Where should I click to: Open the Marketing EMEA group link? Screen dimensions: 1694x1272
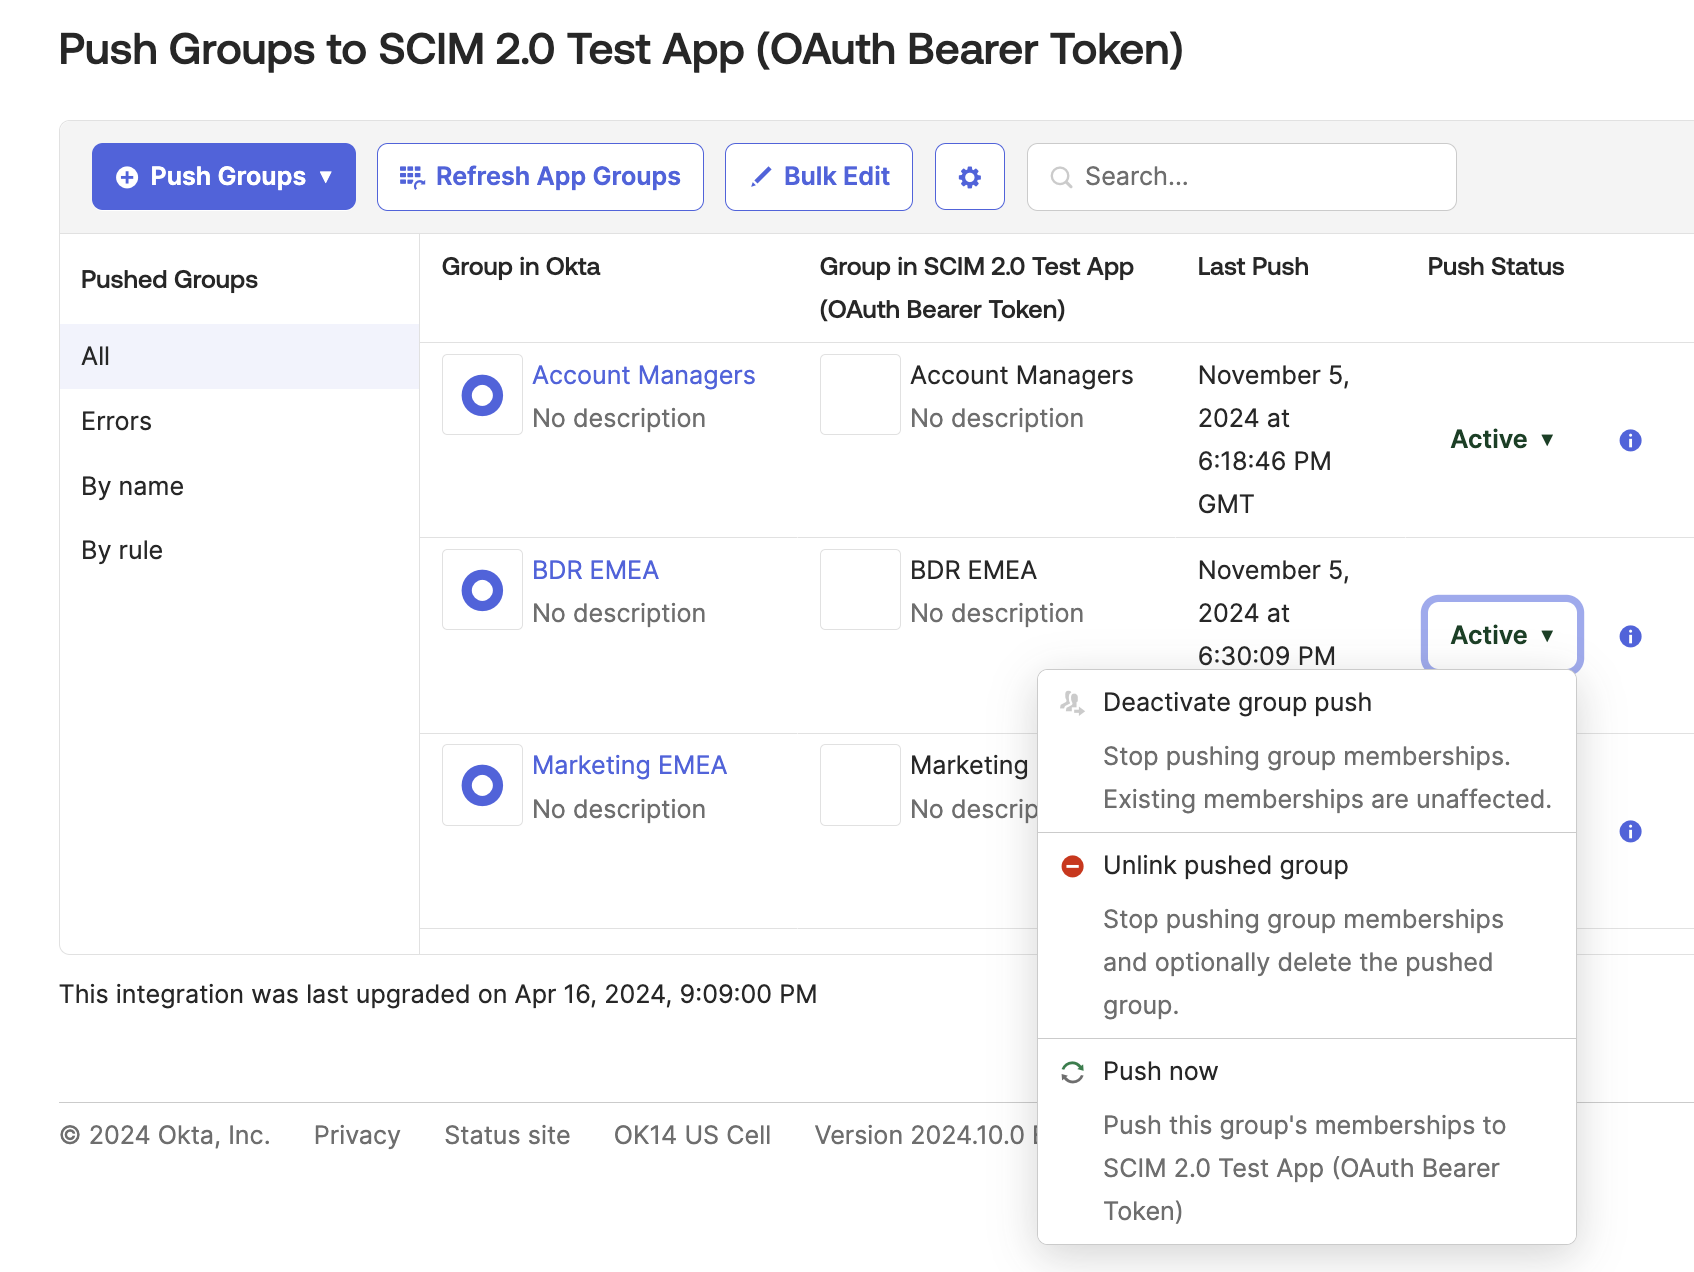click(629, 765)
